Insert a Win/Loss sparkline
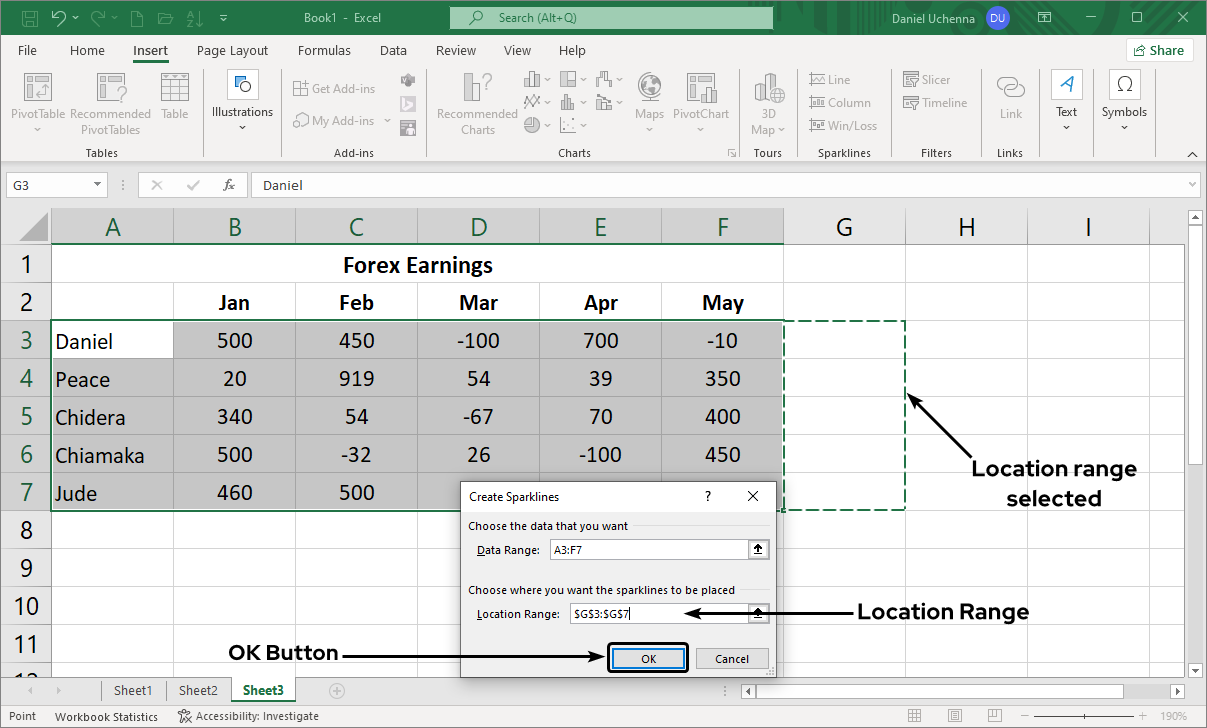This screenshot has height=728, width=1207. tap(843, 125)
